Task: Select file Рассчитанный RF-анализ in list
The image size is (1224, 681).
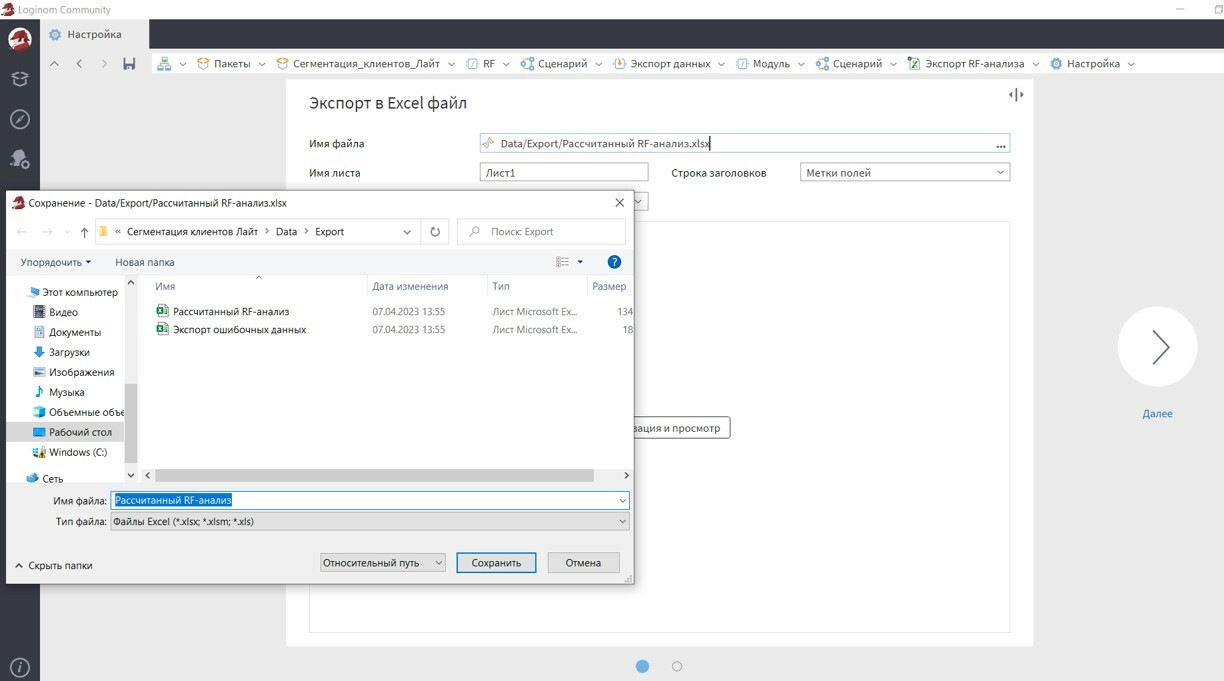Action: pos(231,311)
